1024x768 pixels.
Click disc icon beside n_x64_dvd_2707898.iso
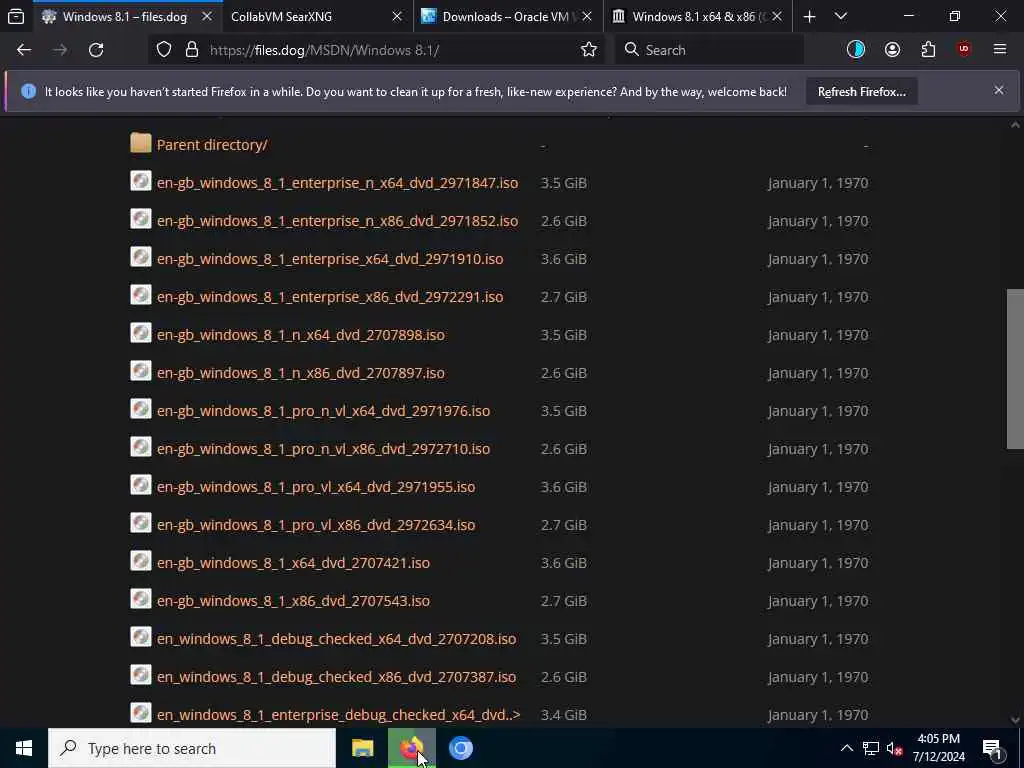(140, 333)
